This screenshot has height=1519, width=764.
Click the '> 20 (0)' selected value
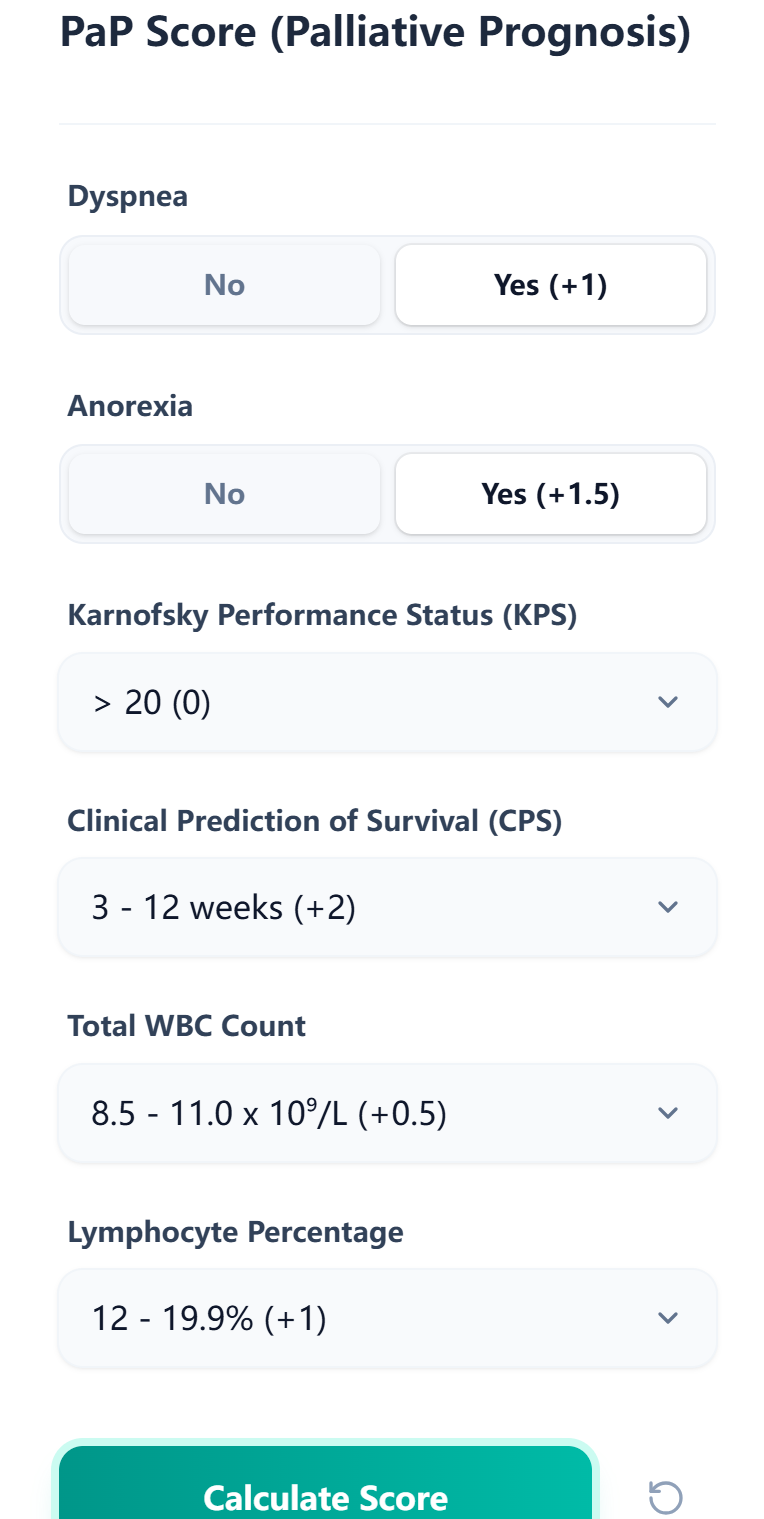(x=151, y=701)
